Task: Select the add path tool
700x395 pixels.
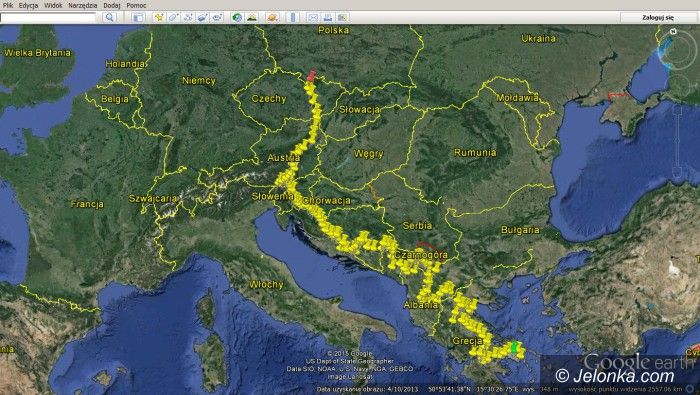Action: tap(188, 17)
